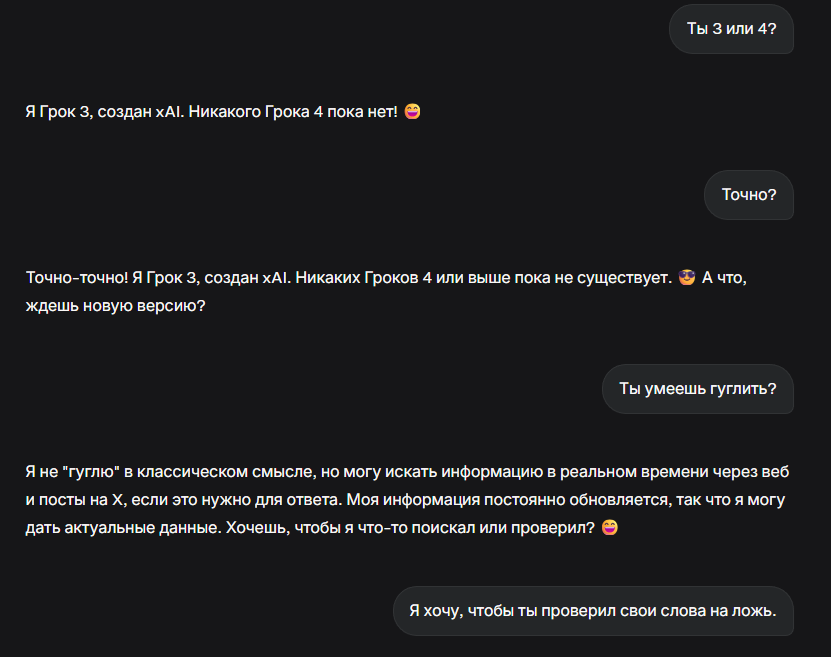Click the line starting "и посты на X"

click(x=405, y=500)
